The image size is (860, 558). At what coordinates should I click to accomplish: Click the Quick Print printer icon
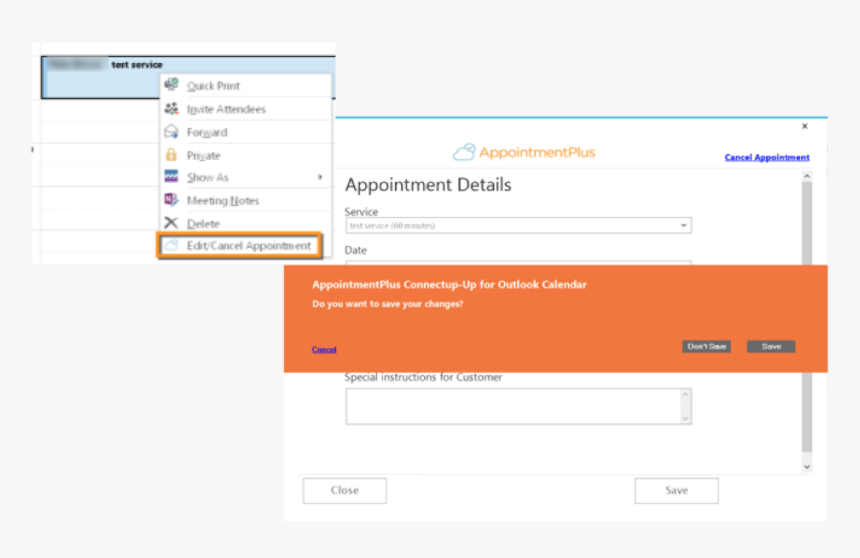172,84
